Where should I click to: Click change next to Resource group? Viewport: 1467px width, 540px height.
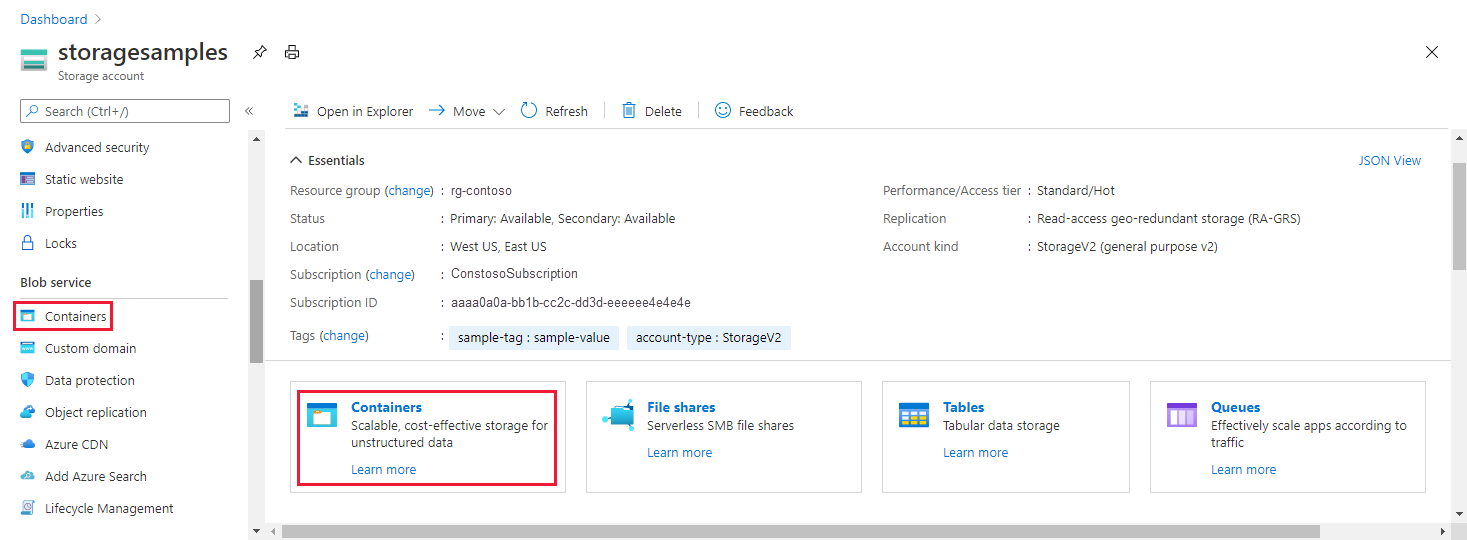tap(408, 190)
